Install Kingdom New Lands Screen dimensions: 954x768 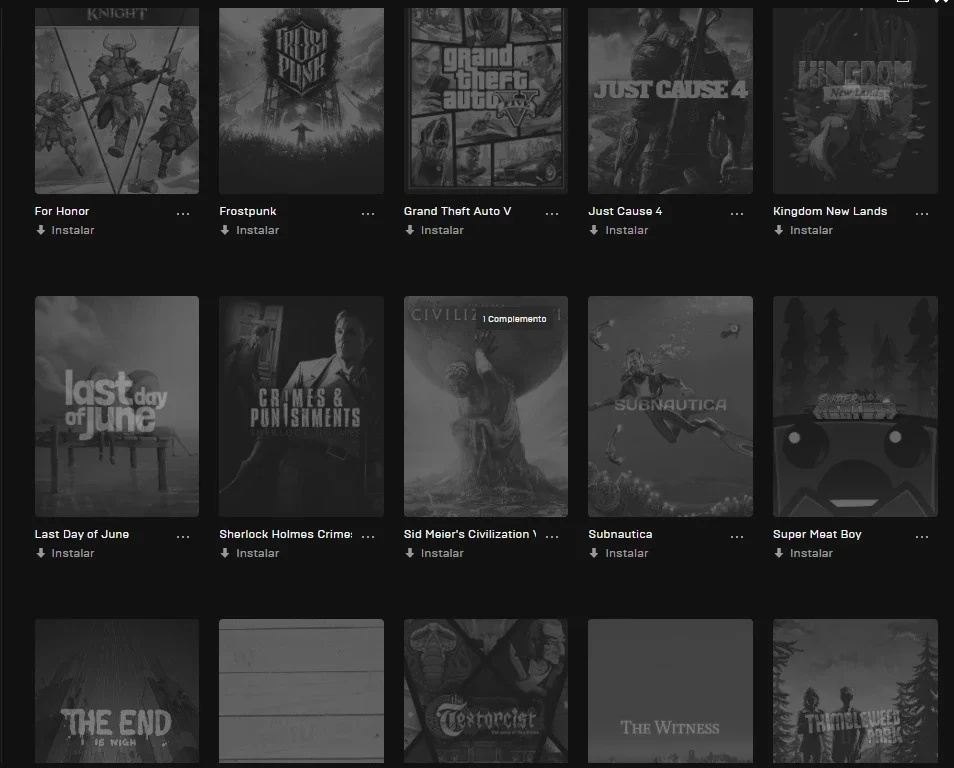(803, 230)
